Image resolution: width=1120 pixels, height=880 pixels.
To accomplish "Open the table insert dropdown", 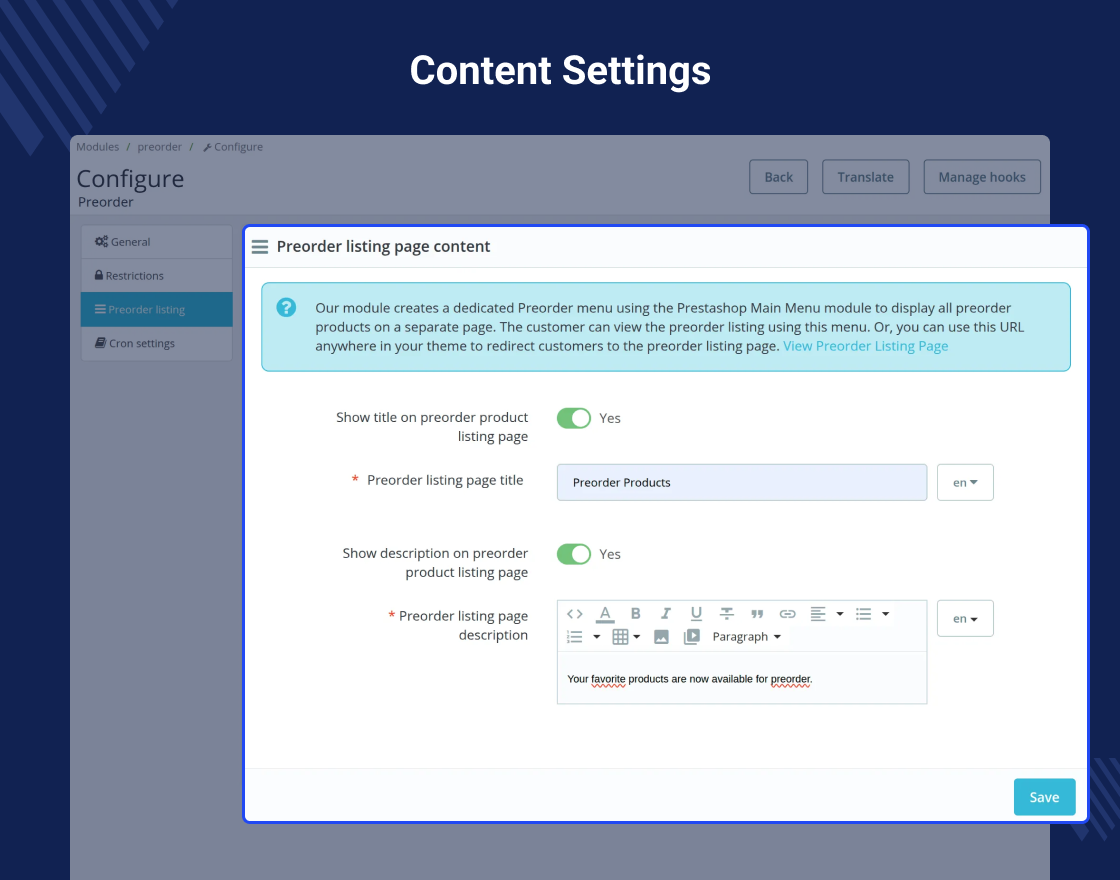I will 626,636.
